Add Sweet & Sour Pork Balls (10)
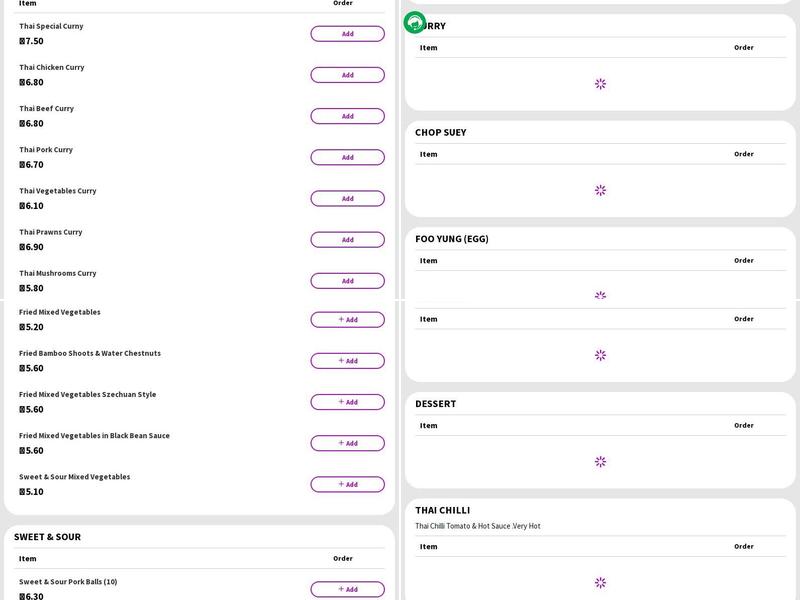The height and width of the screenshot is (600, 800). [347, 589]
